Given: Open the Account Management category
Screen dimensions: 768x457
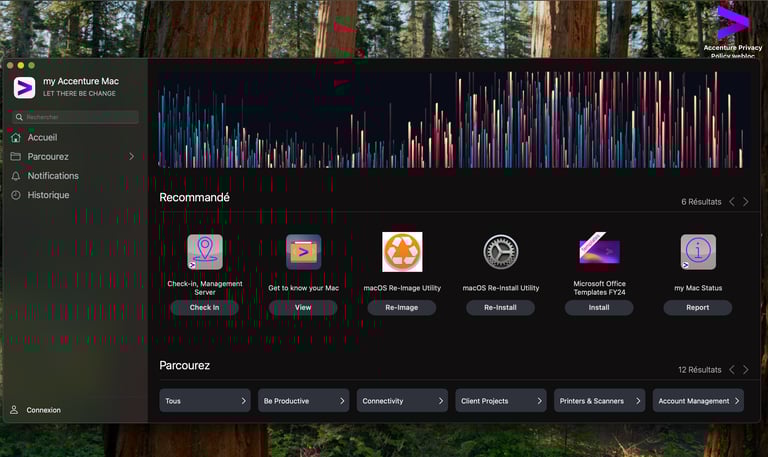Looking at the screenshot, I should 698,401.
